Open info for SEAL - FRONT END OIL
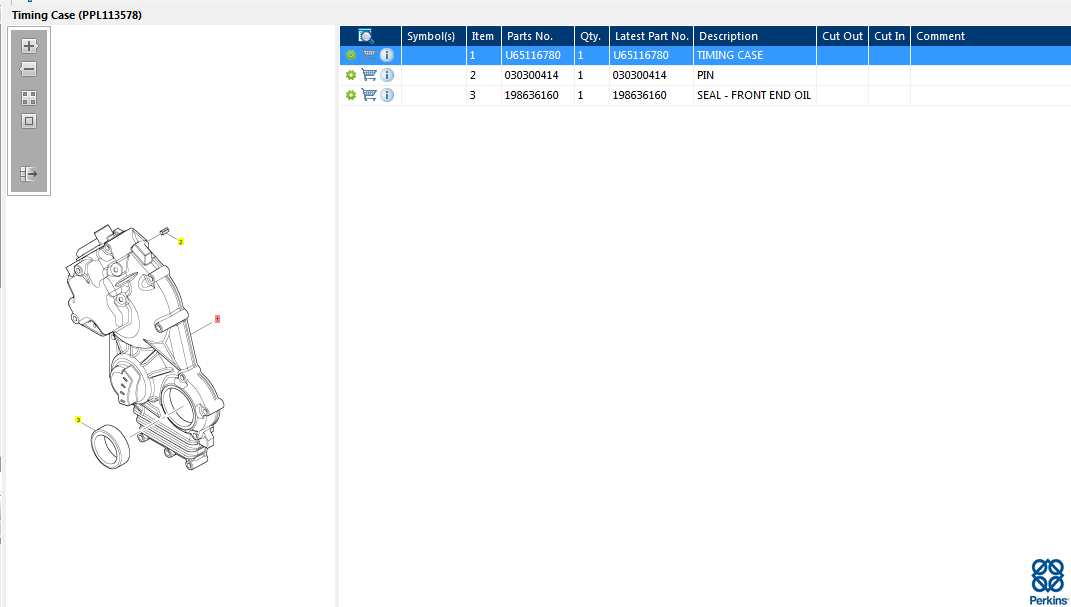This screenshot has width=1071, height=607. (x=387, y=95)
